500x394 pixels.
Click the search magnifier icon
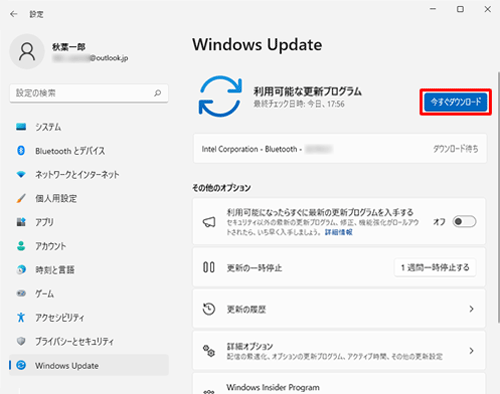pyautogui.click(x=158, y=93)
